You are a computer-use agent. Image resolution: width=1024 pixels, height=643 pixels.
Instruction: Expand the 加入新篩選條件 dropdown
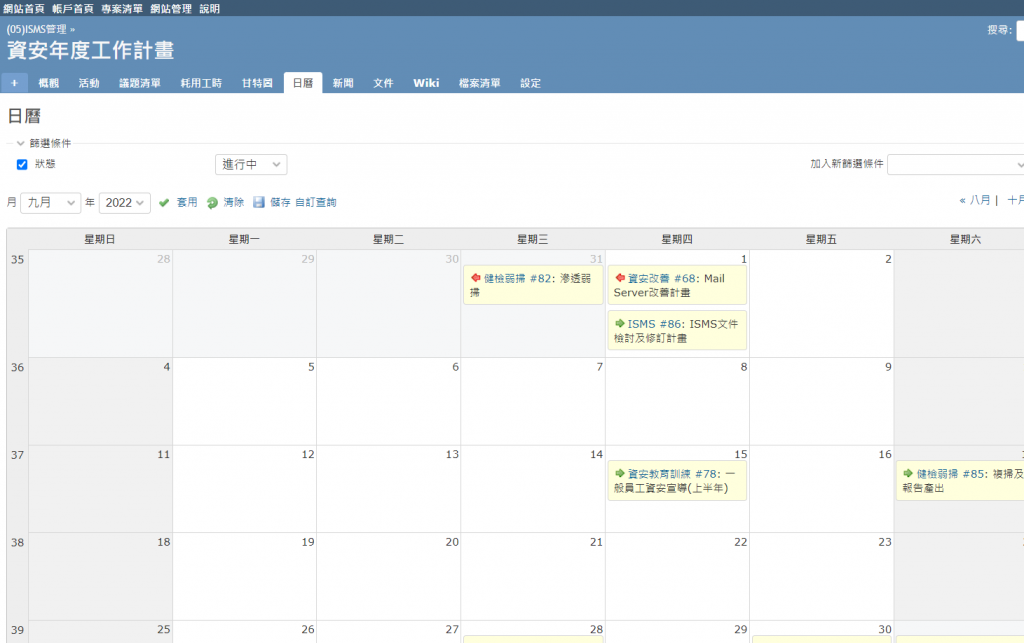pos(956,164)
